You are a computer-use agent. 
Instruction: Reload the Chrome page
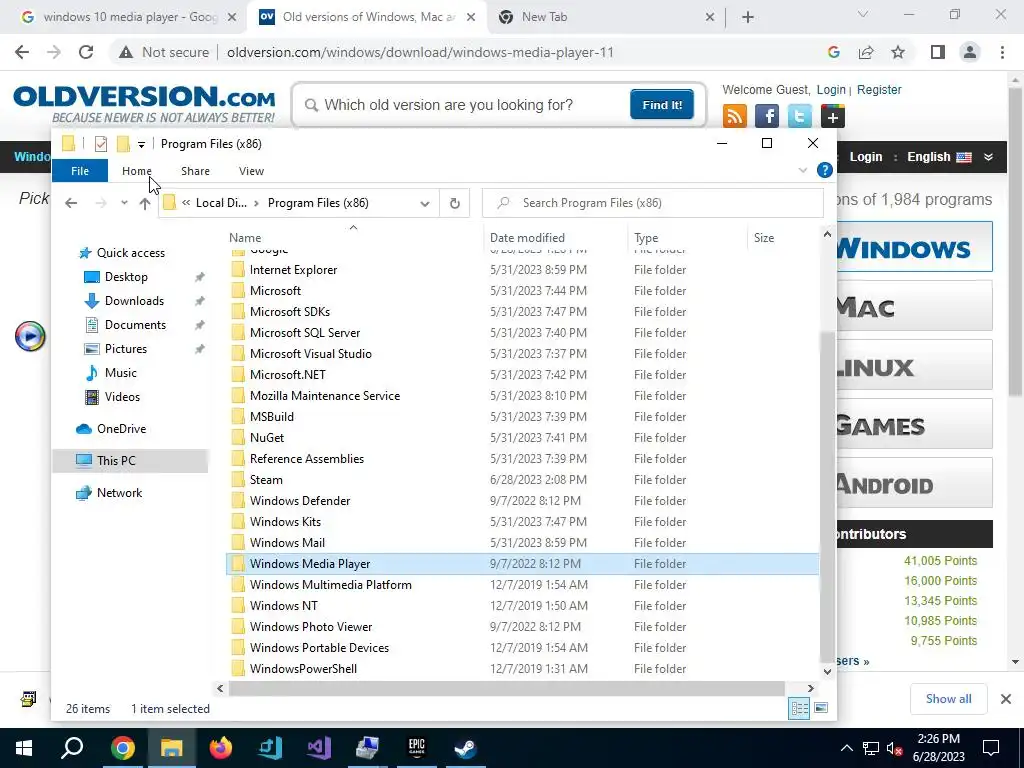(x=86, y=52)
